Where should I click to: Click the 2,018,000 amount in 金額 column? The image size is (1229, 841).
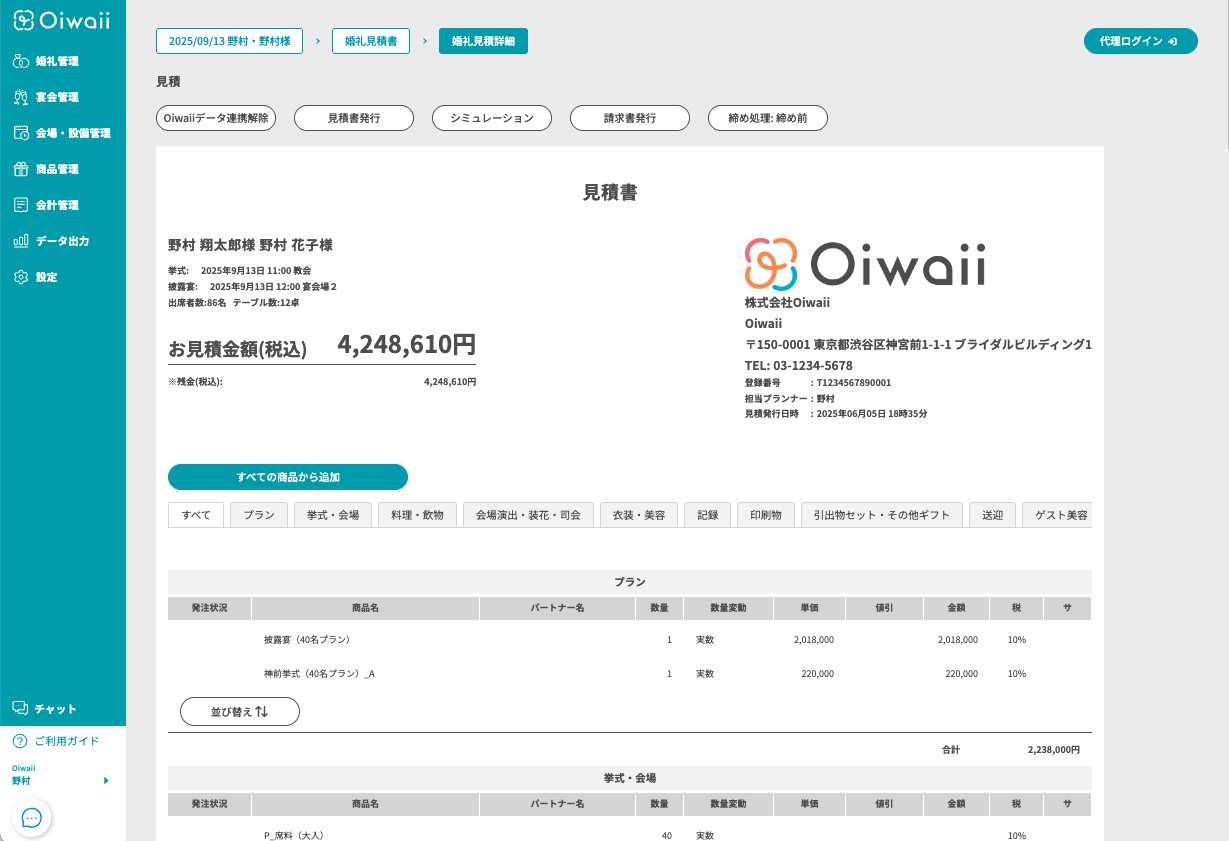click(x=958, y=639)
